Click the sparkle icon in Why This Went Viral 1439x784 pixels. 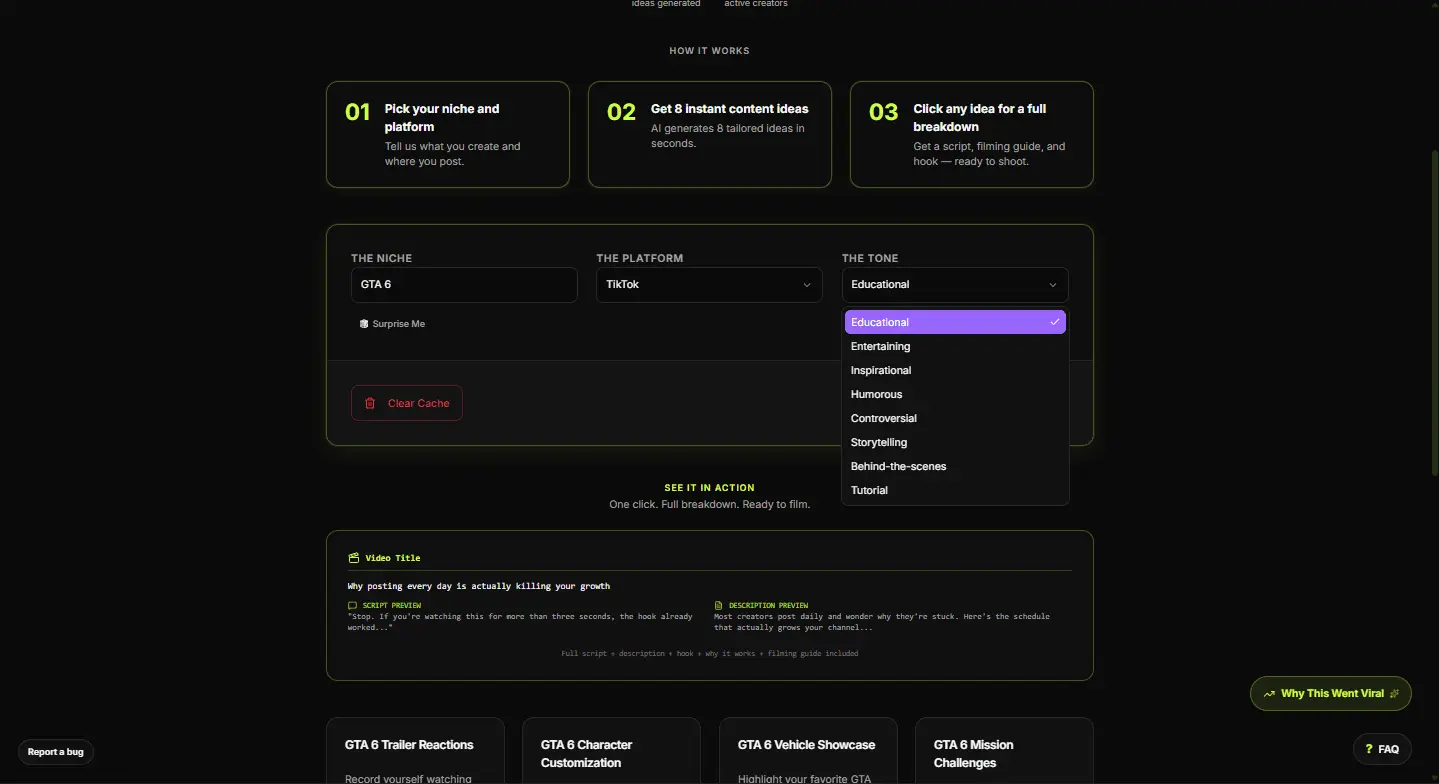[1394, 693]
